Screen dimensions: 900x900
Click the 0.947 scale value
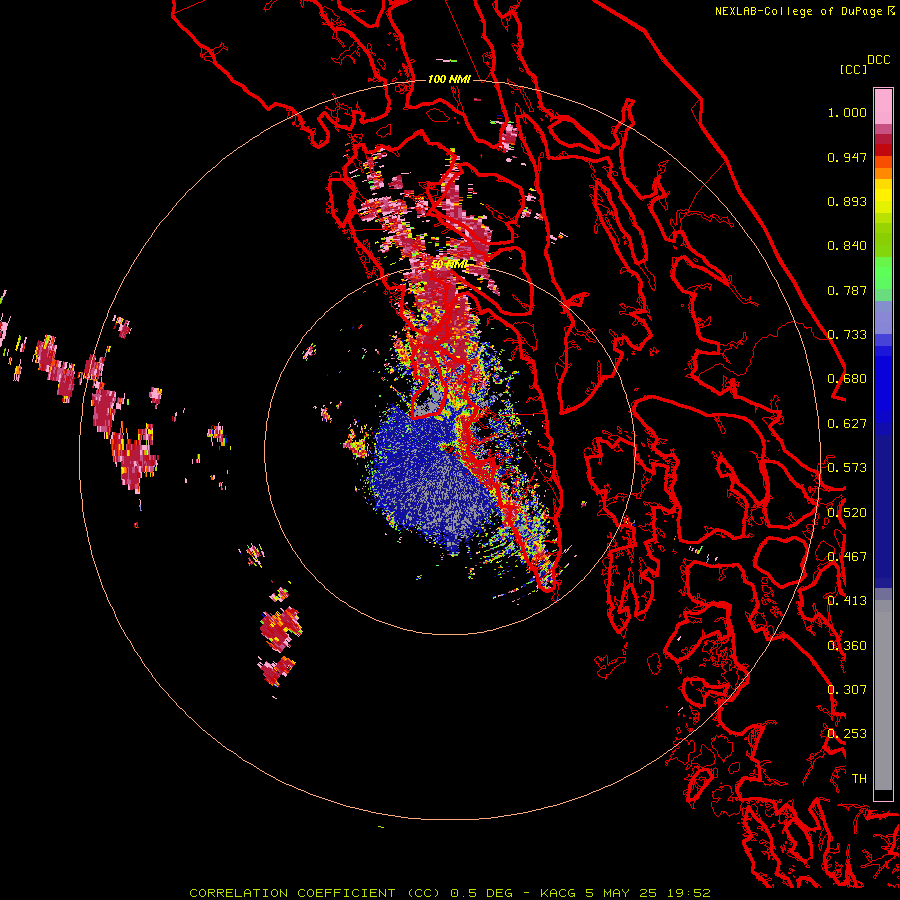click(x=847, y=157)
